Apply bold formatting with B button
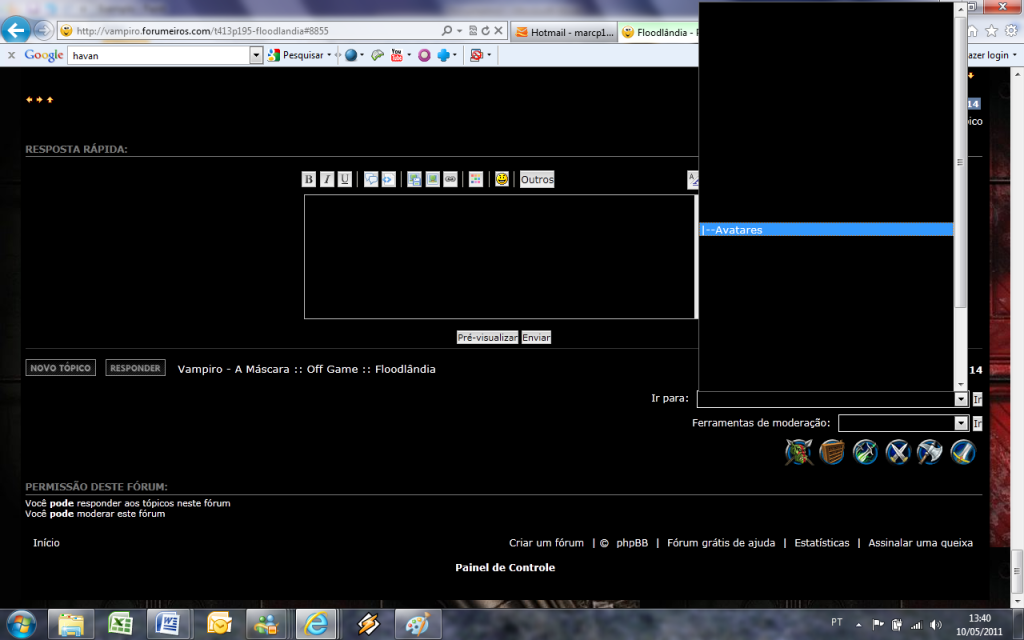 click(309, 179)
